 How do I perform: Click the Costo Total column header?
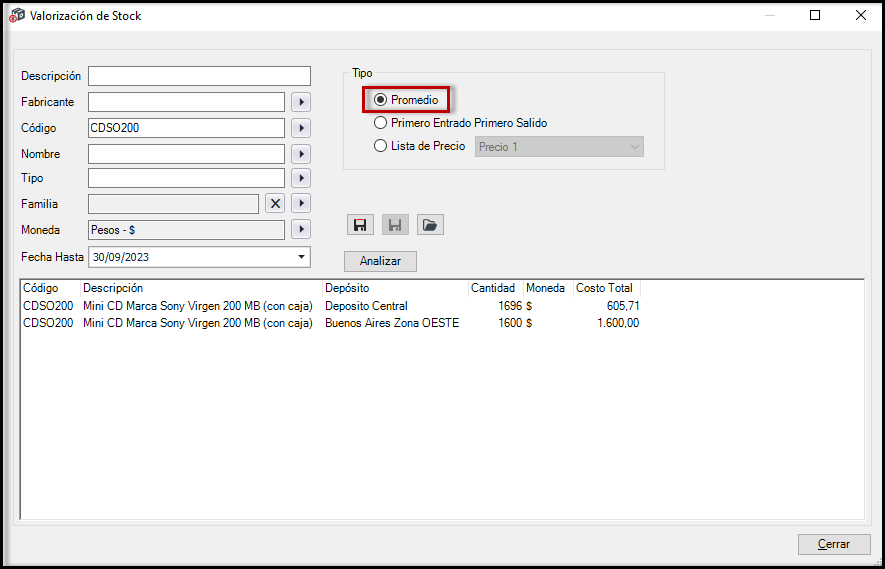pyautogui.click(x=607, y=288)
